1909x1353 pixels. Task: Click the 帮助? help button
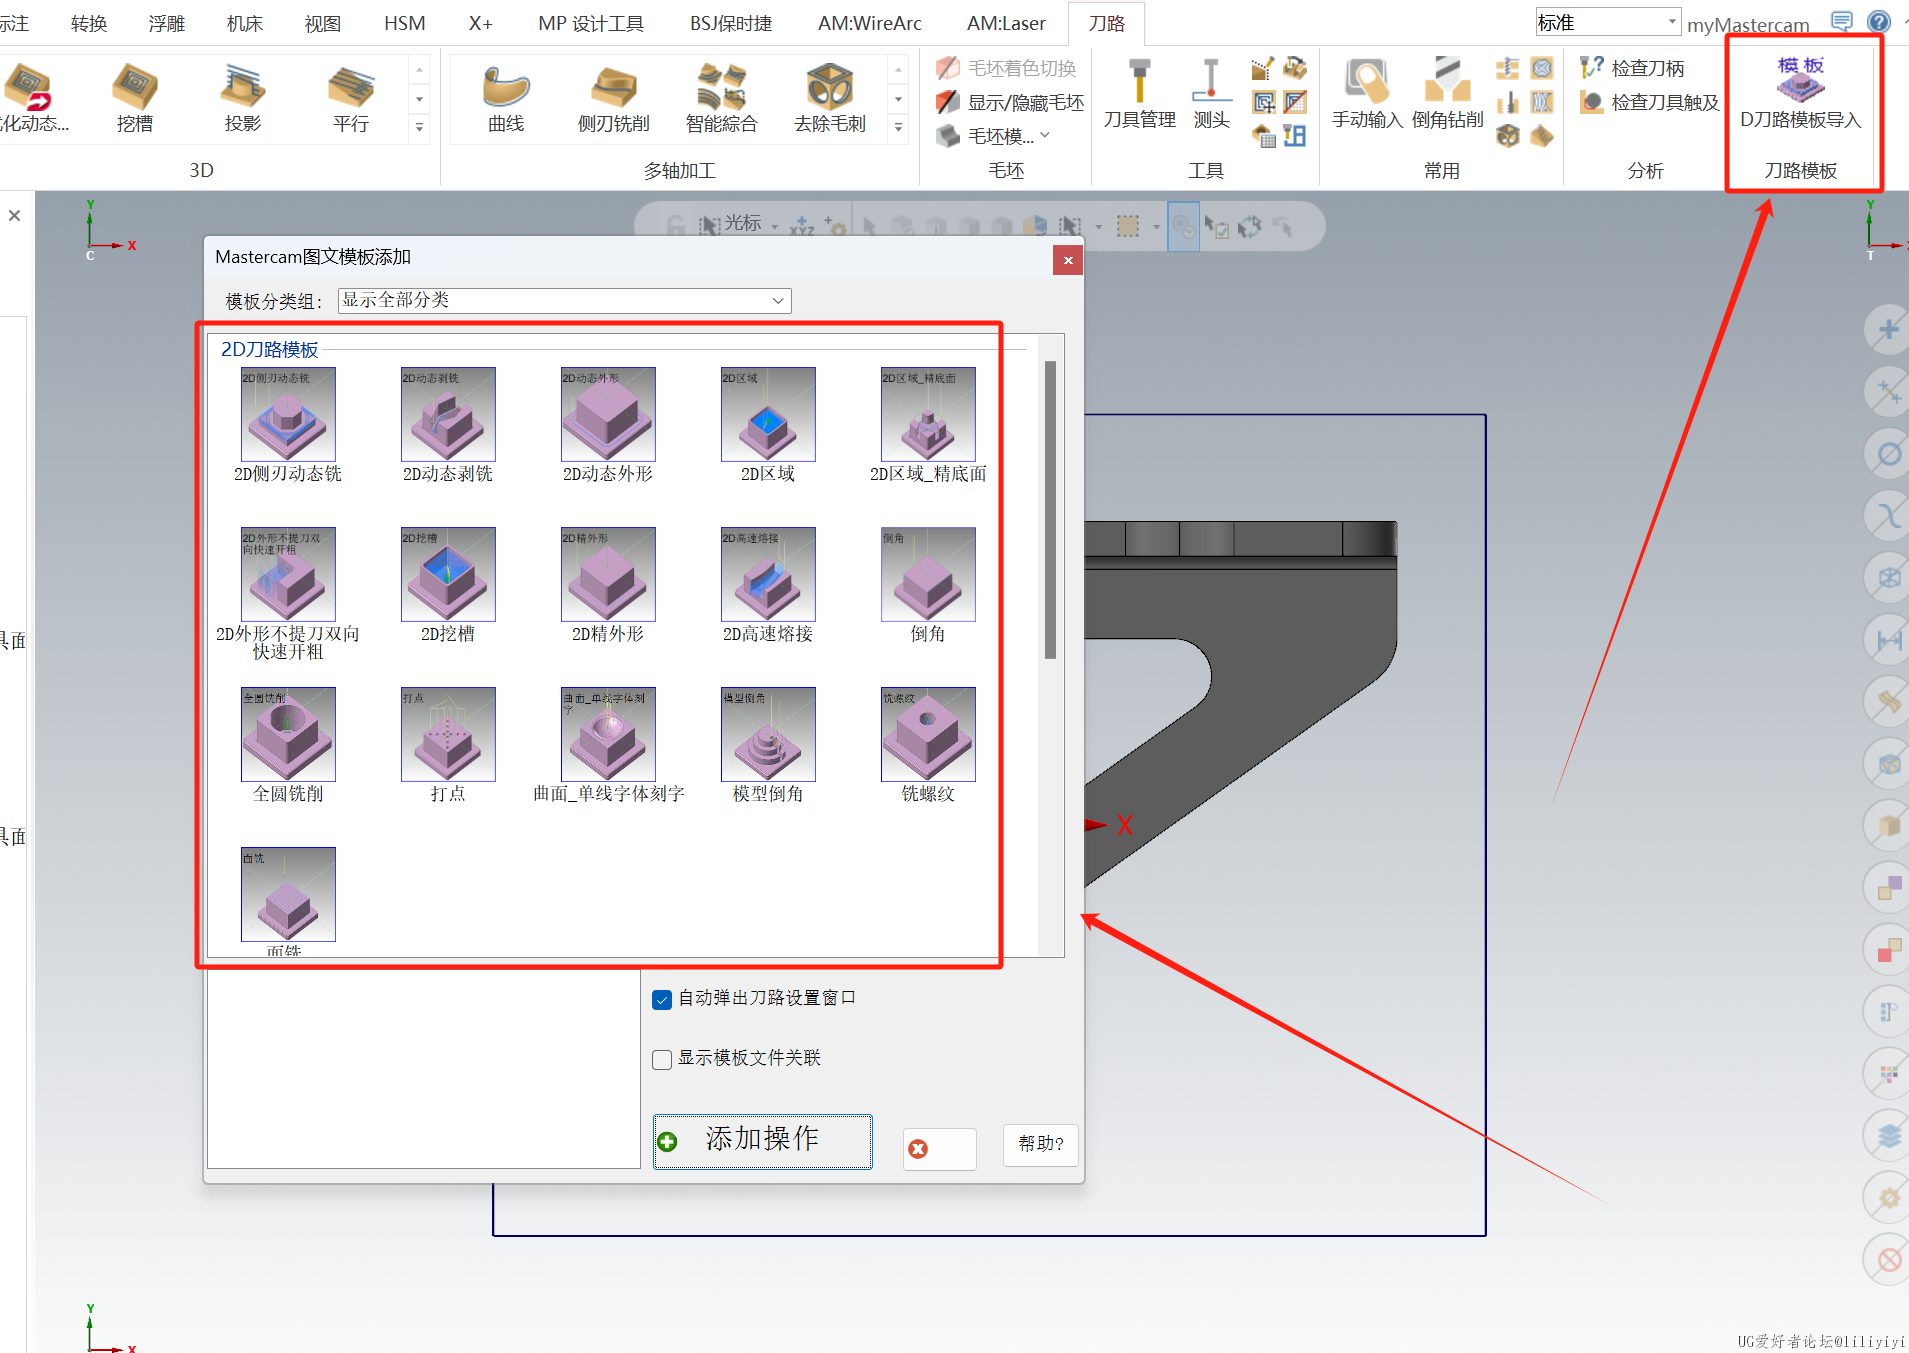pyautogui.click(x=1040, y=1144)
